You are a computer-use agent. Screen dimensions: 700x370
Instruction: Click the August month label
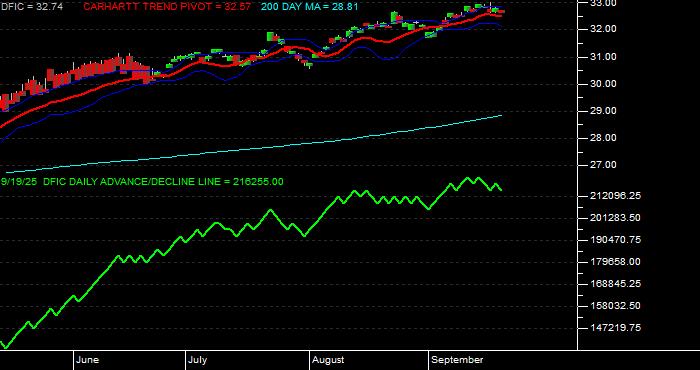pyautogui.click(x=328, y=360)
